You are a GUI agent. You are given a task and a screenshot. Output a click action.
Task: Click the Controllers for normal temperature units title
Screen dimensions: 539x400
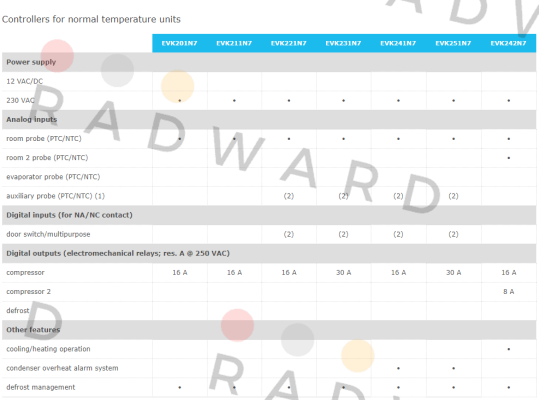[x=91, y=19]
